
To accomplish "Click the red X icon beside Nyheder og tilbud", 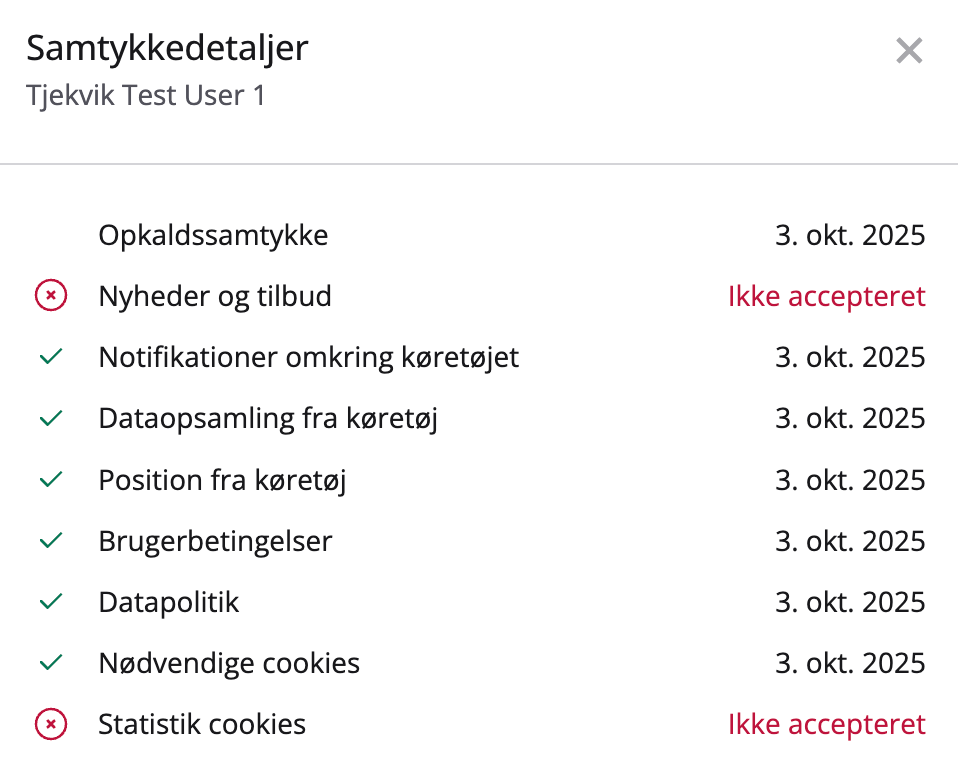I will pyautogui.click(x=51, y=296).
